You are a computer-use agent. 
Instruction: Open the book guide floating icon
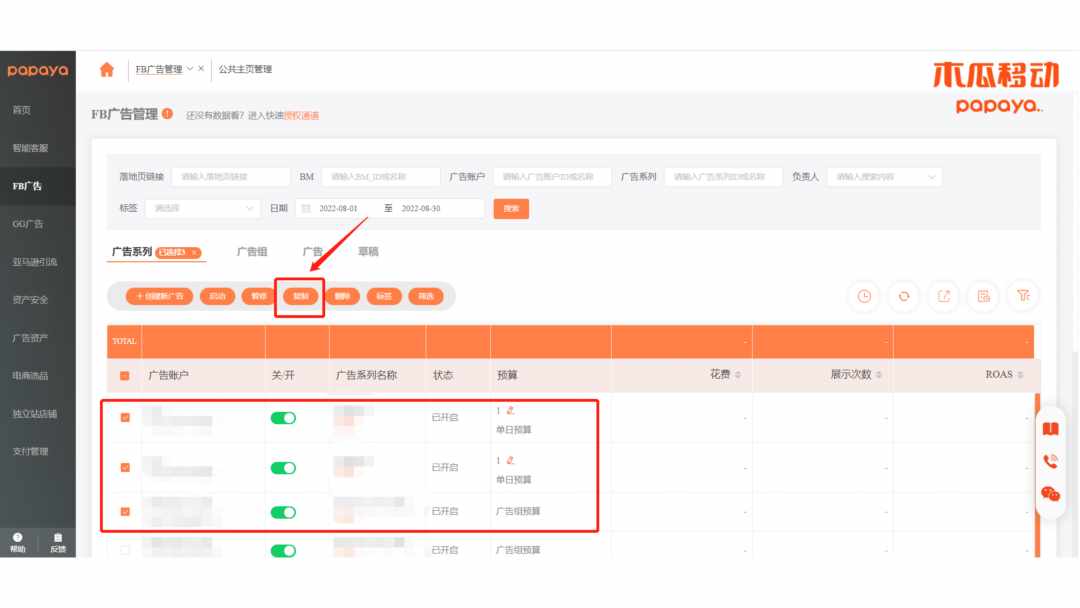[1050, 429]
